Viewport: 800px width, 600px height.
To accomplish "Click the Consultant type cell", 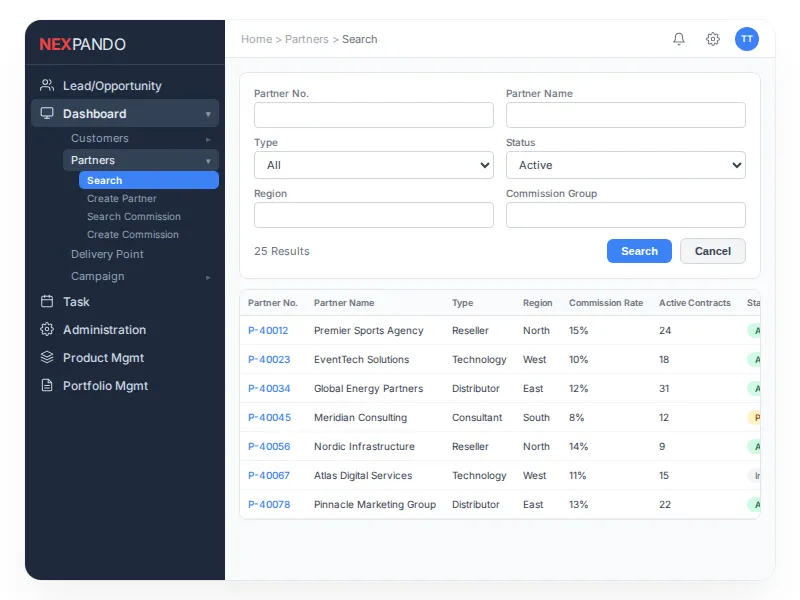I will [x=477, y=418].
